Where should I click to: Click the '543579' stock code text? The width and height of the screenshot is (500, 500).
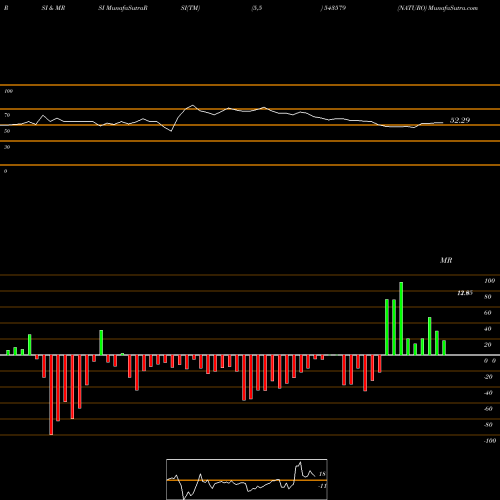coord(334,8)
